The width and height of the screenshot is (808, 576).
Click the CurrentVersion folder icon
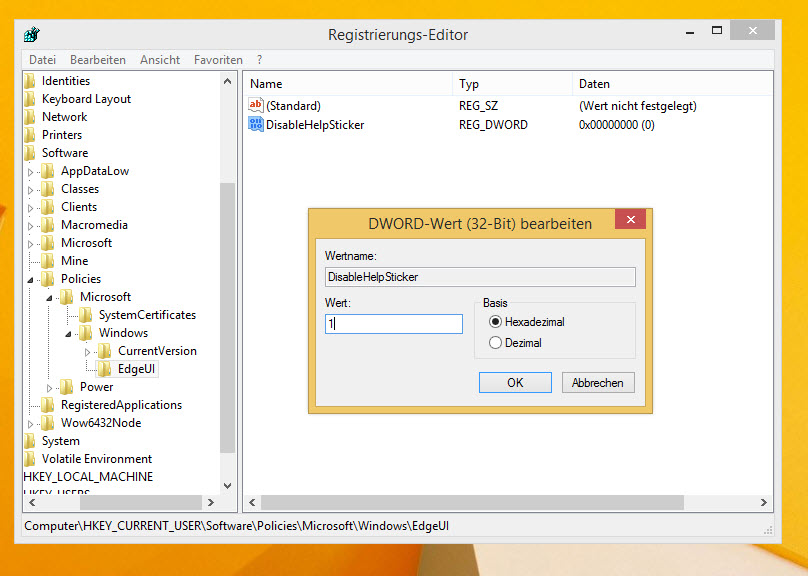click(x=105, y=350)
